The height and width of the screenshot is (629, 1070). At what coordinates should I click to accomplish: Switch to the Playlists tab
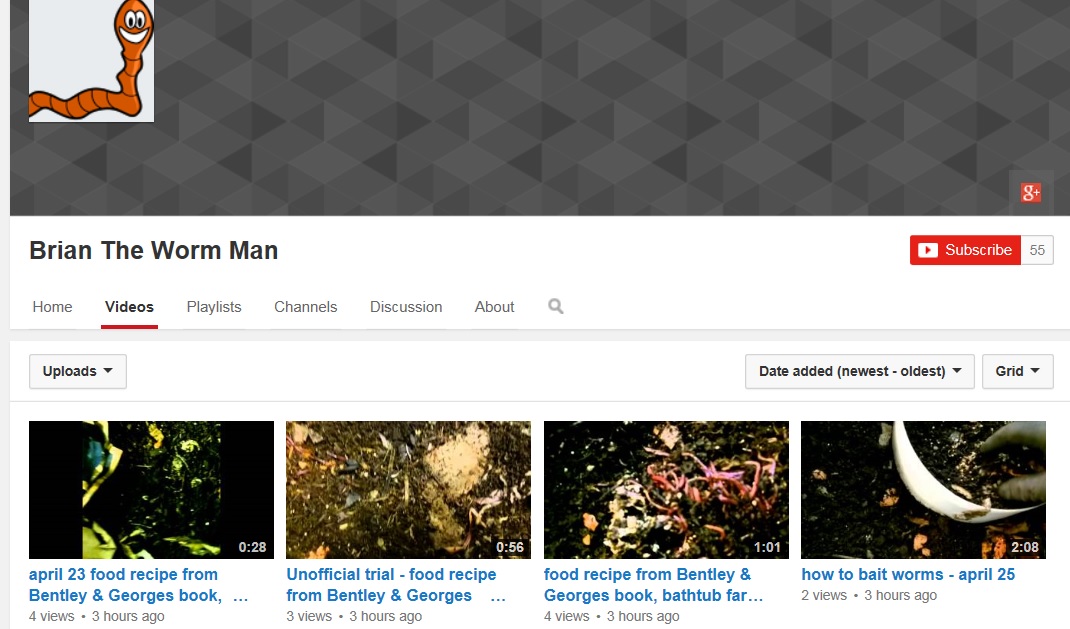(214, 307)
